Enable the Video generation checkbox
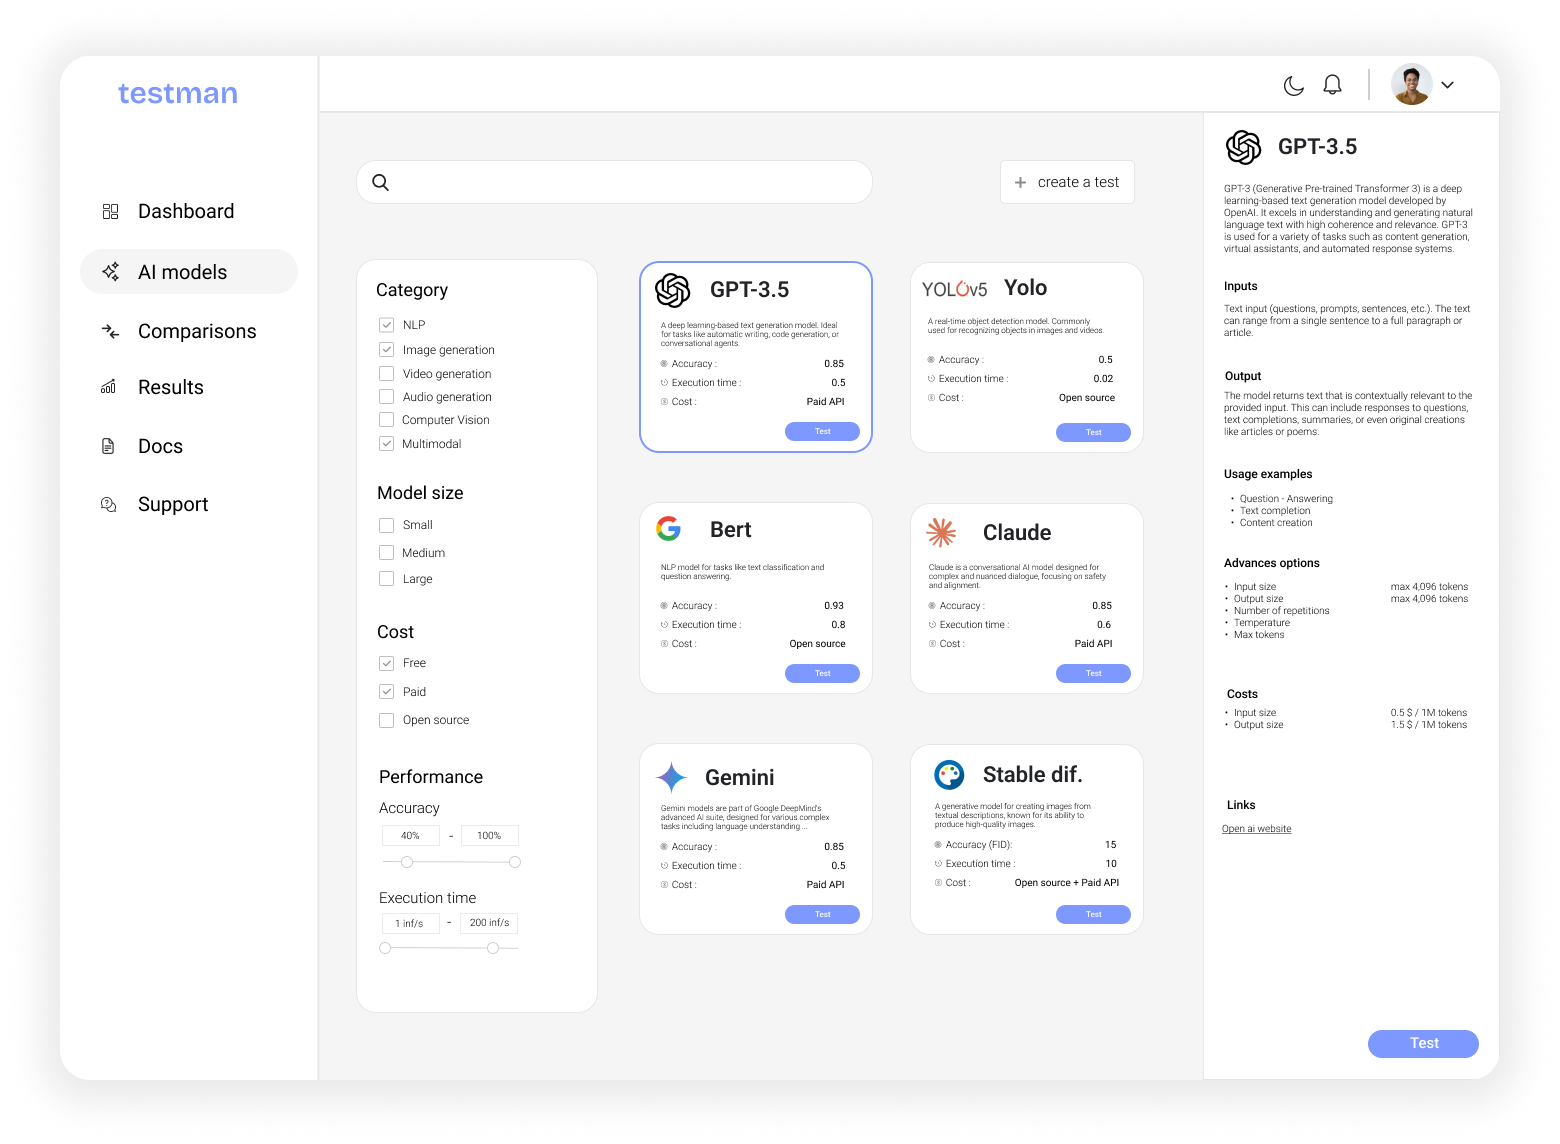Image resolution: width=1560 pixels, height=1144 pixels. (x=386, y=373)
